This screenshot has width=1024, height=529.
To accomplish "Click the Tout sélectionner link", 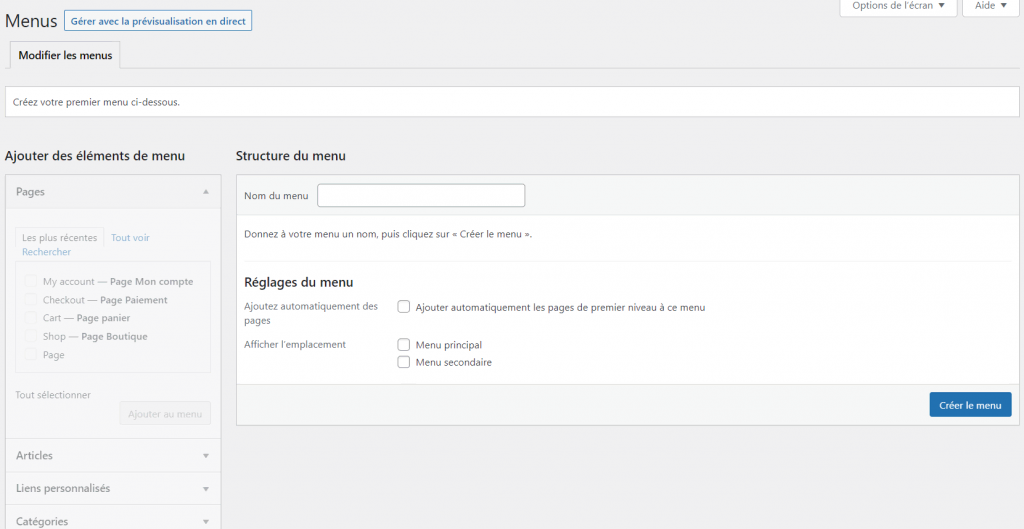I will pyautogui.click(x=53, y=395).
